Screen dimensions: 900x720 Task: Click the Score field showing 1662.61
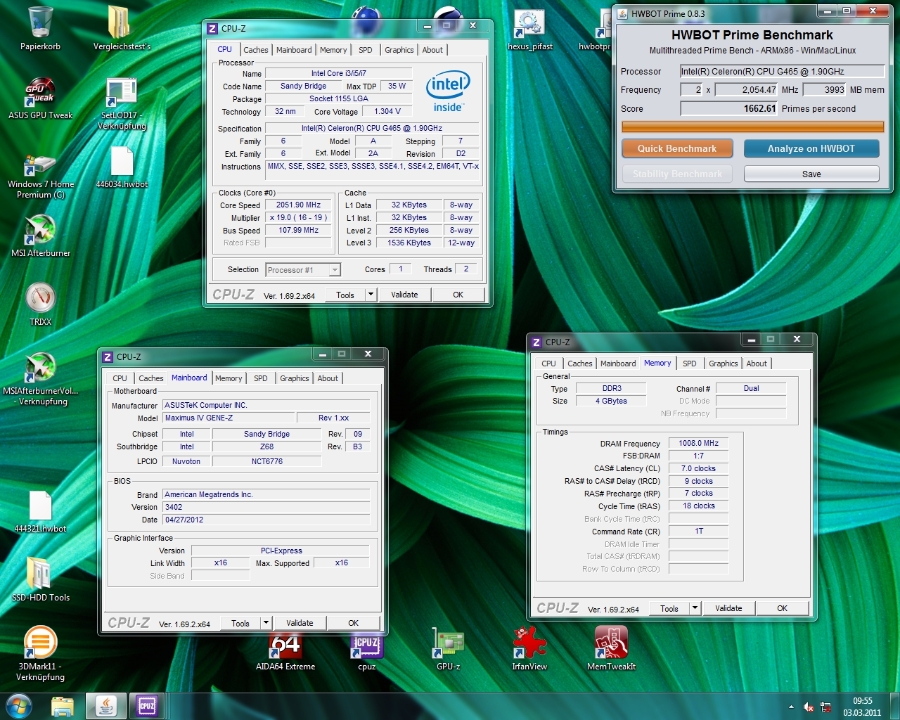[x=729, y=109]
